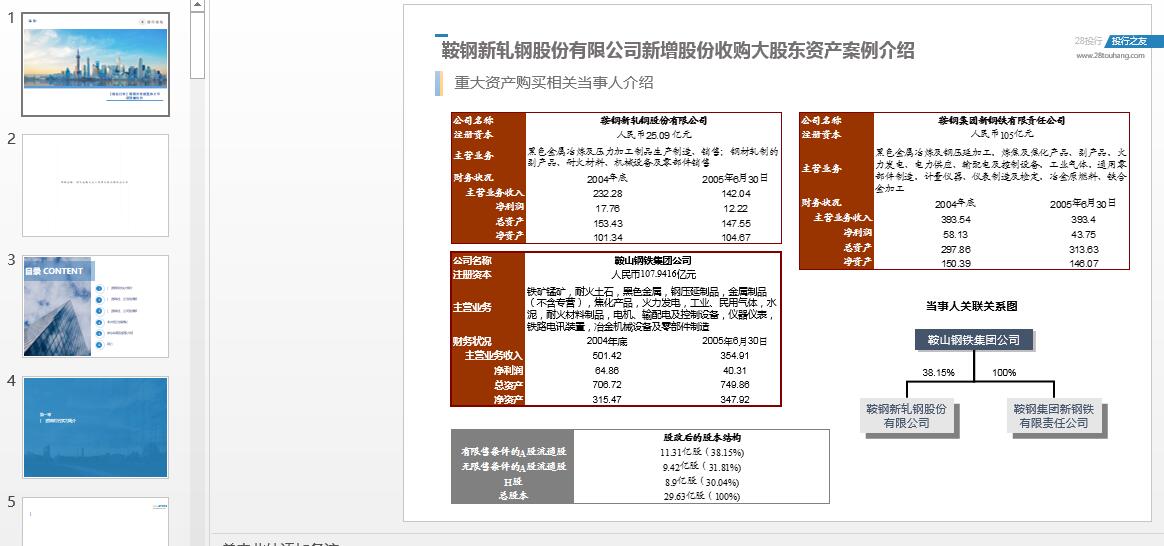Click the 2005年6月30日 header in the 鞍钢集团新钢铁 table
The width and height of the screenshot is (1164, 546).
(1083, 203)
